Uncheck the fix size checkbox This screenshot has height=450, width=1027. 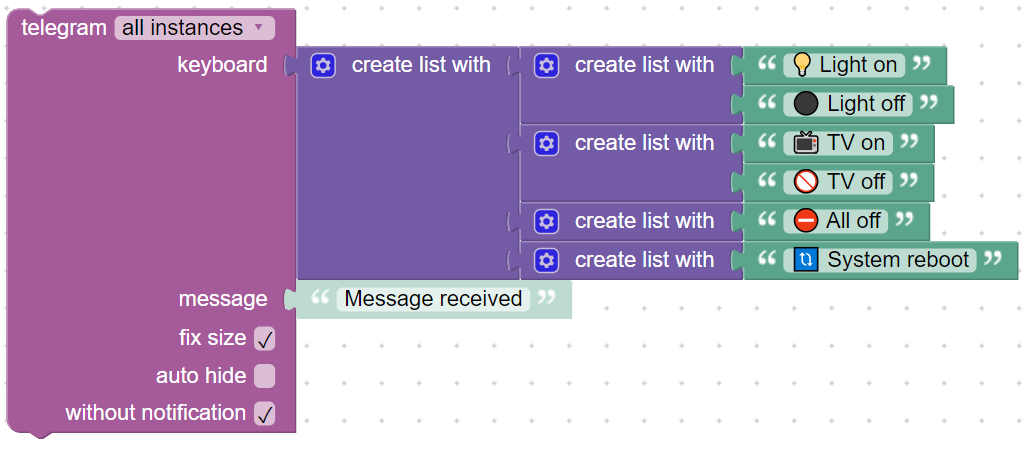264,339
